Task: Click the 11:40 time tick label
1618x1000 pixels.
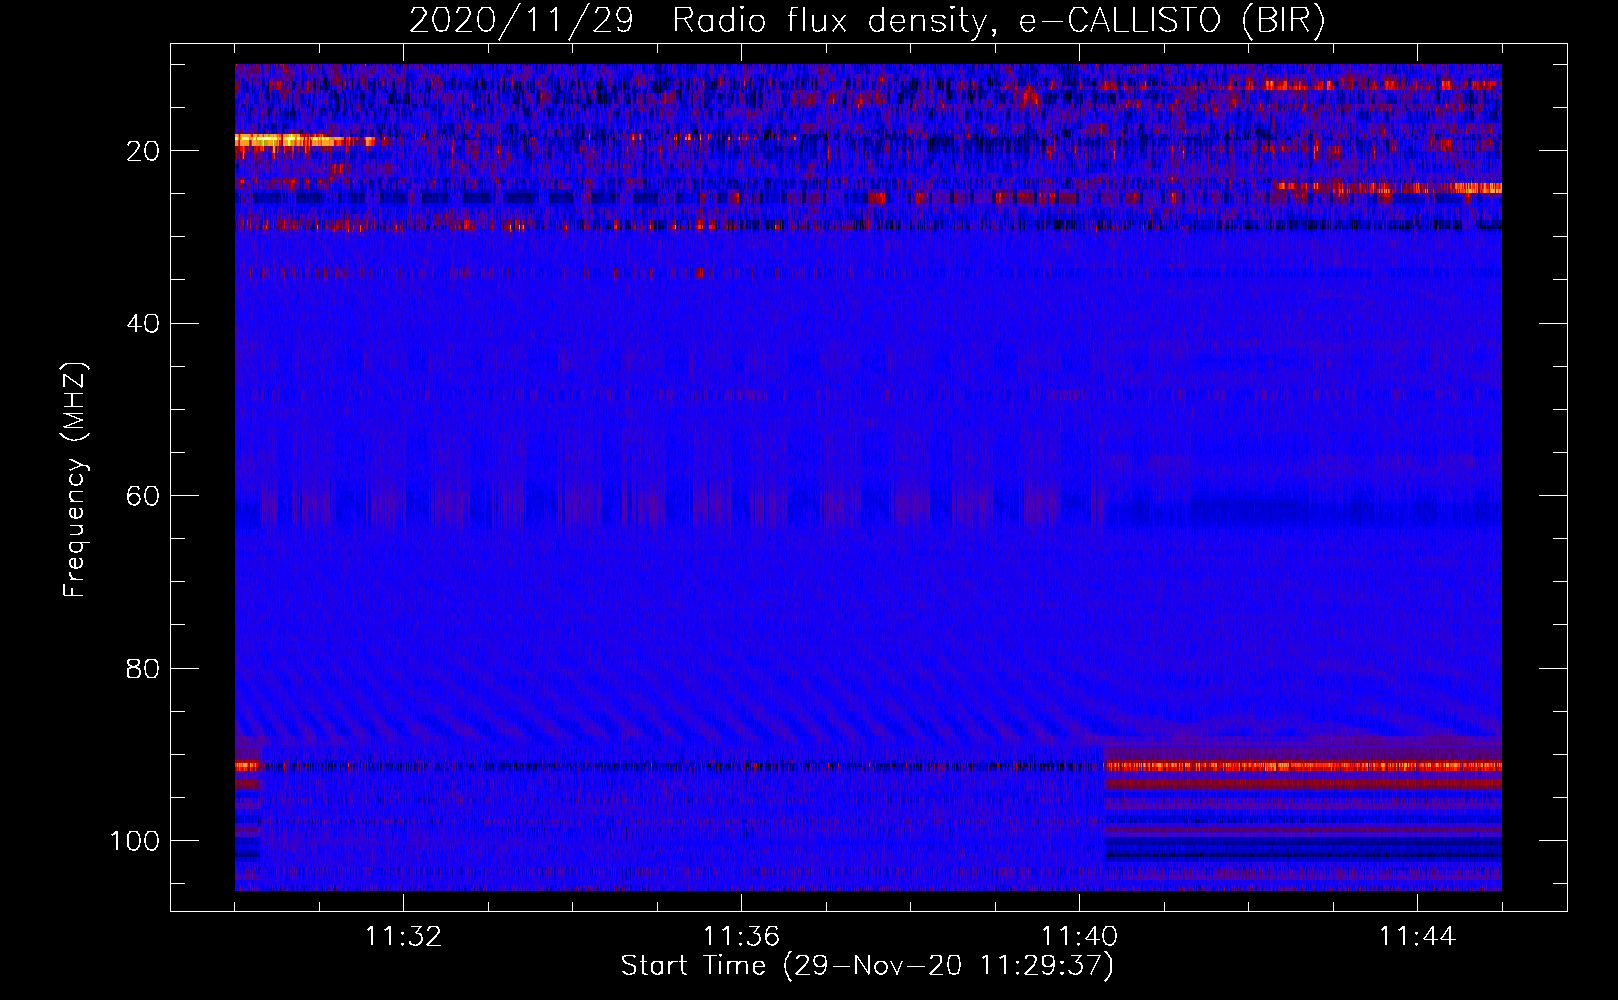Action: click(x=1079, y=937)
